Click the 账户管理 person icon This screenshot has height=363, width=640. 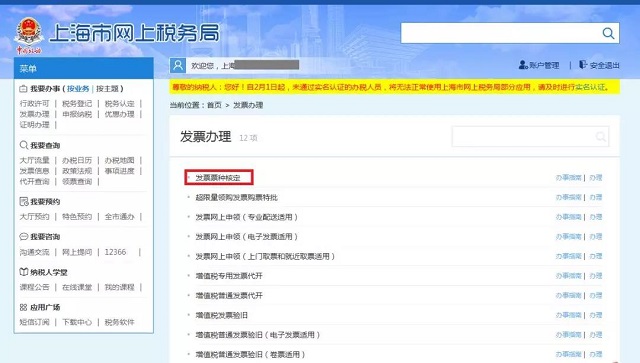523,65
